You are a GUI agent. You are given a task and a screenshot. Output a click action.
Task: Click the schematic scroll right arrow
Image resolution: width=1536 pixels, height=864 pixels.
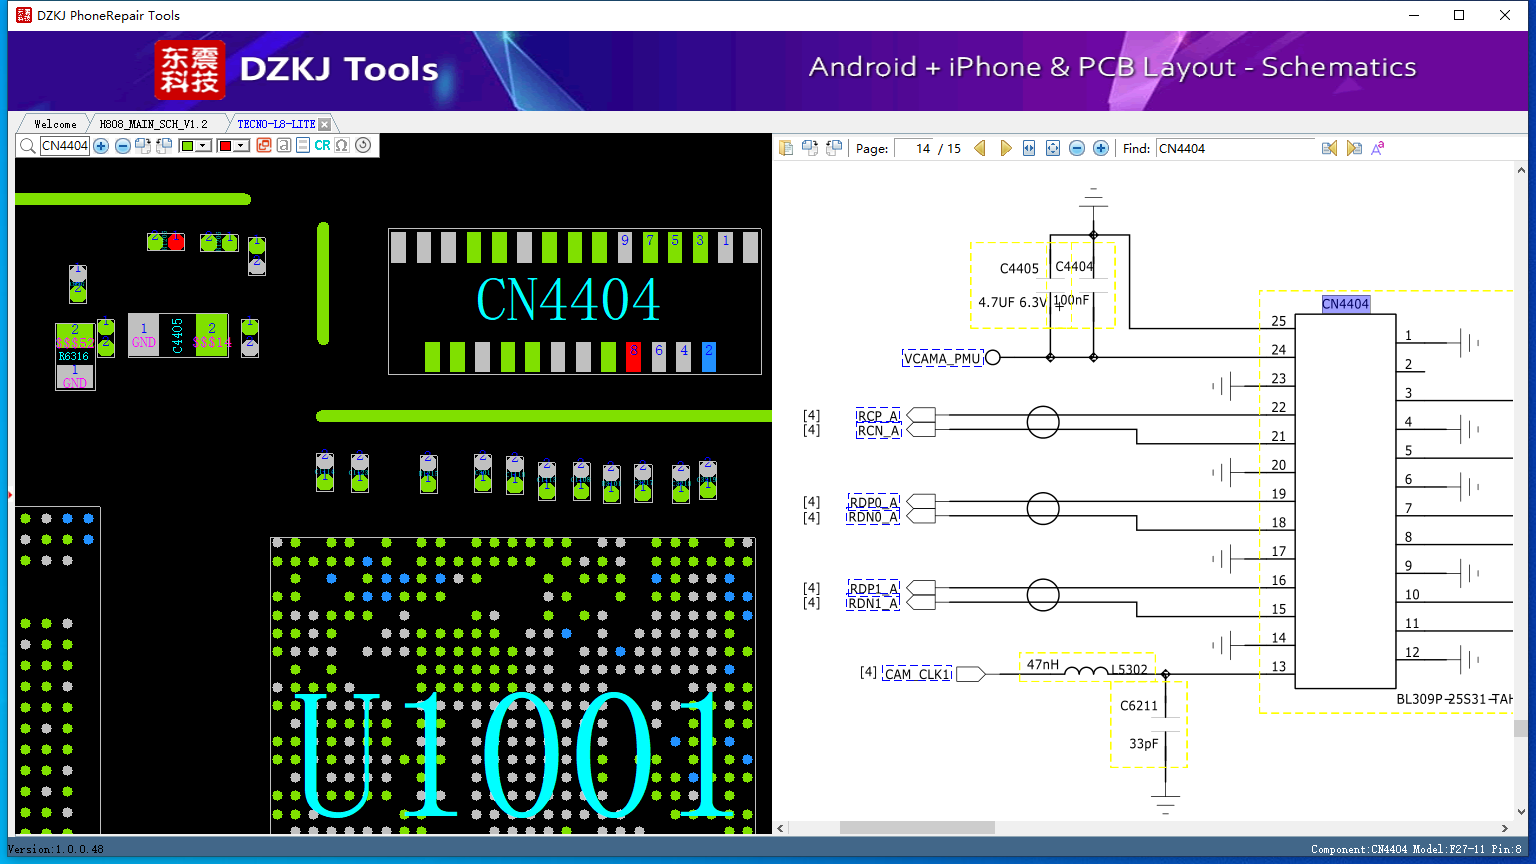point(1505,828)
